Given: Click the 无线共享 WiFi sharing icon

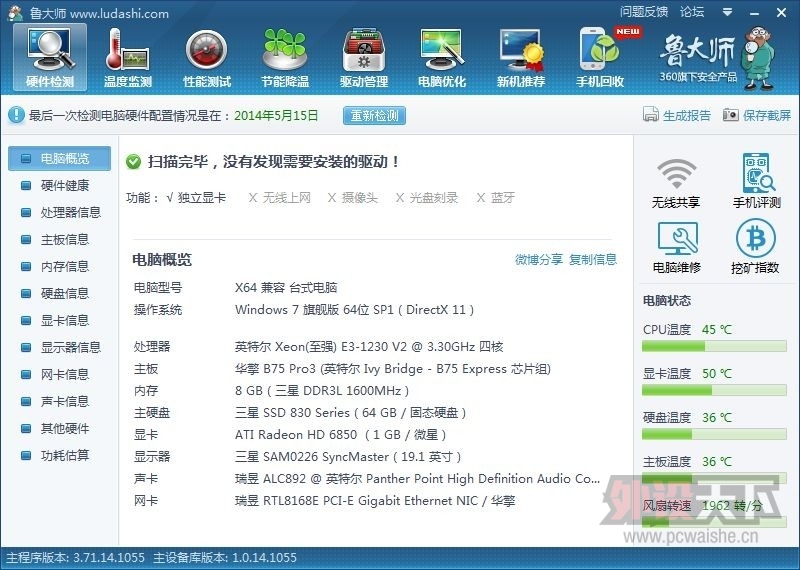Looking at the screenshot, I should point(676,183).
